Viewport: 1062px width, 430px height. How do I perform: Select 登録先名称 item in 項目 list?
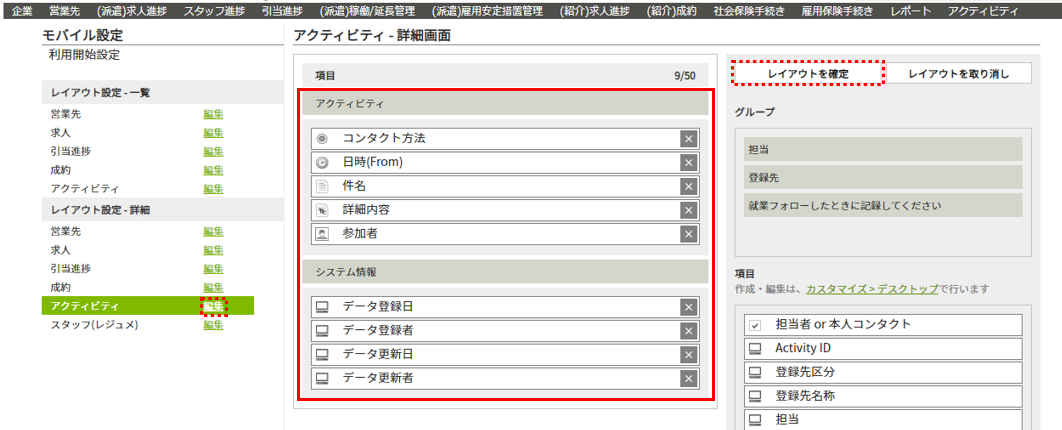click(883, 396)
